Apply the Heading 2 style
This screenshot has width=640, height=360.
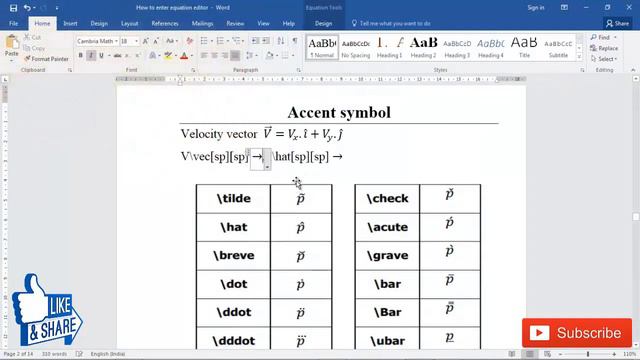click(423, 48)
